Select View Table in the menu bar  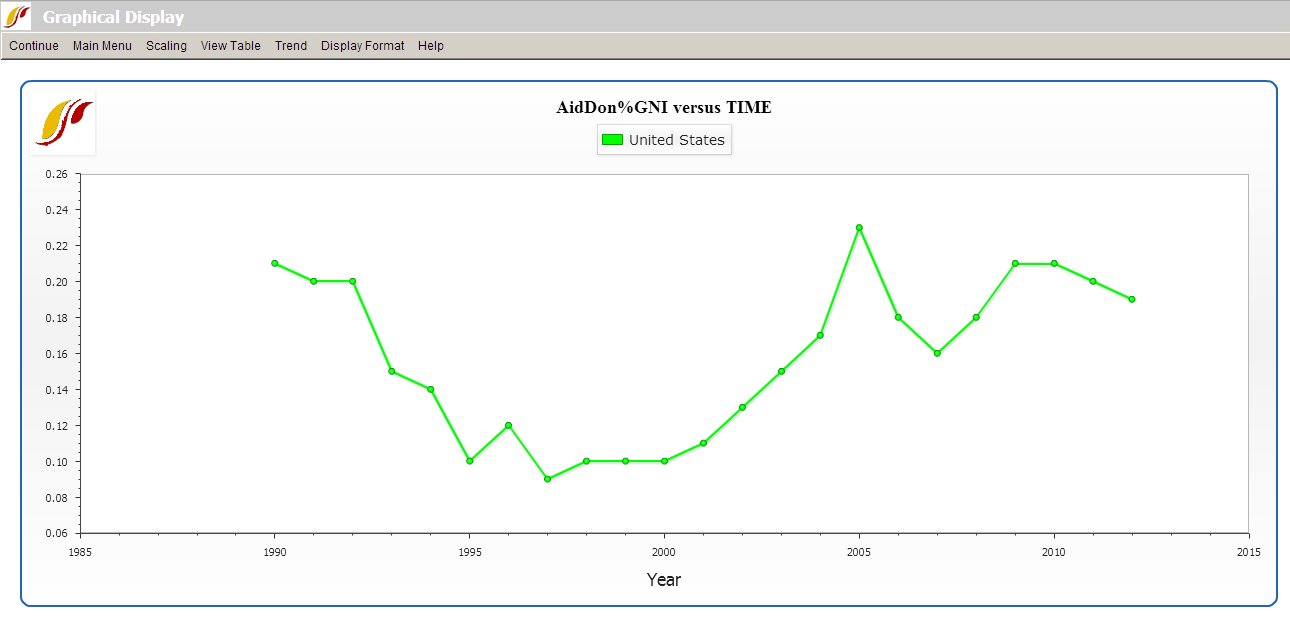tap(230, 46)
